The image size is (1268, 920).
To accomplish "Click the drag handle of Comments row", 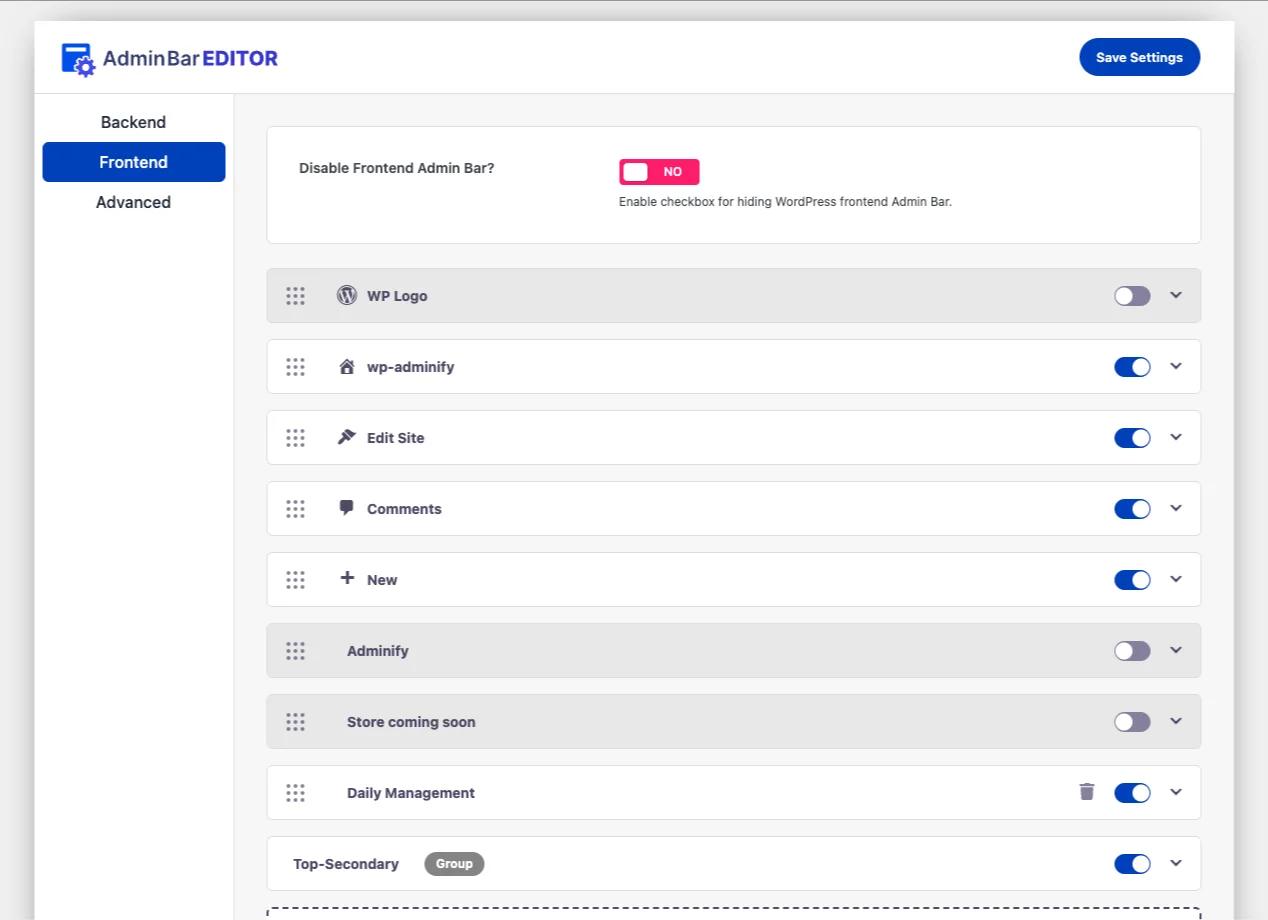I will coord(295,509).
